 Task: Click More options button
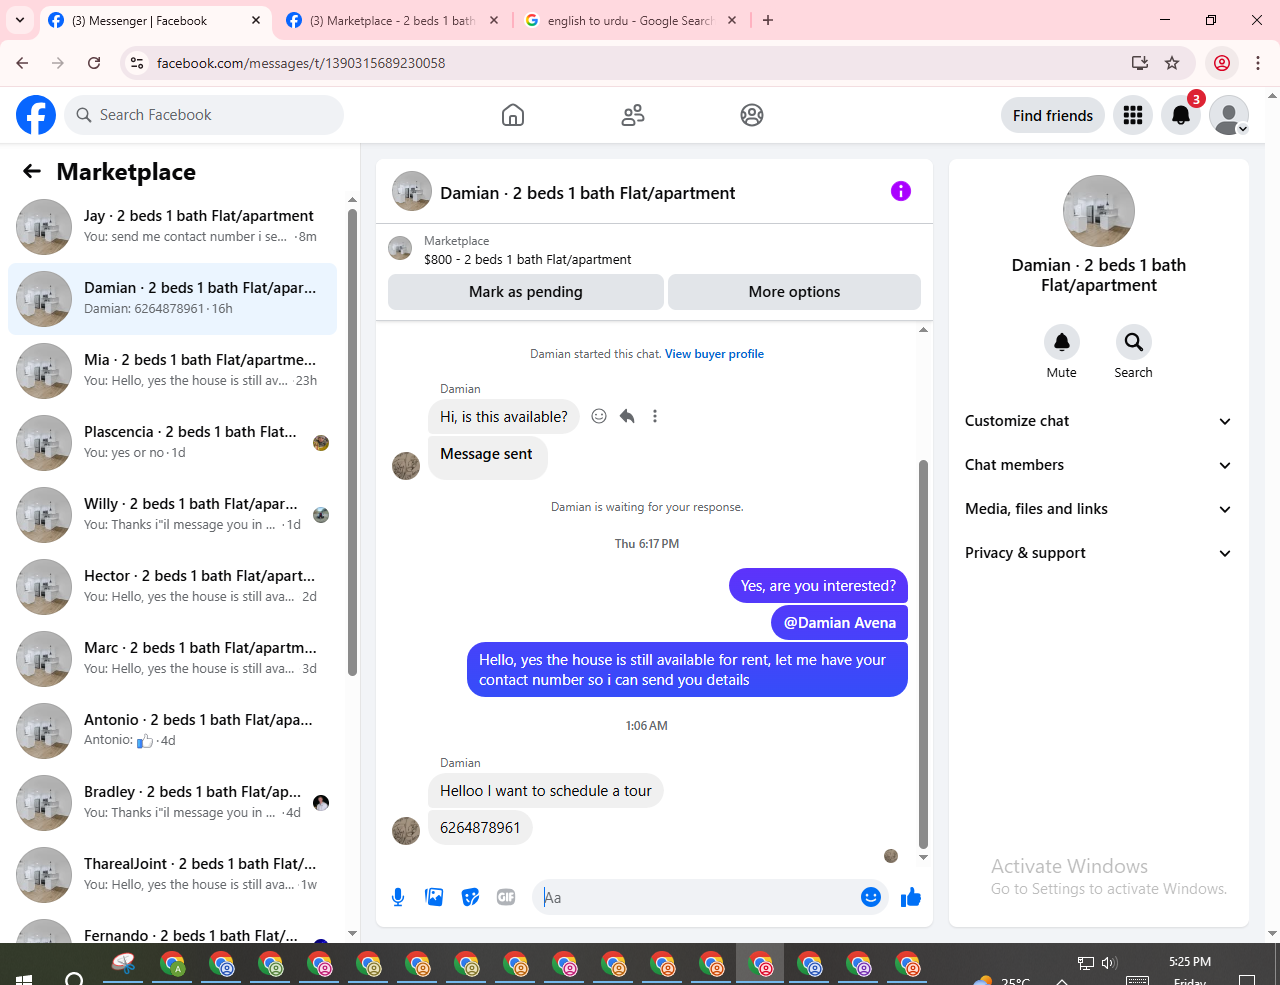point(794,292)
